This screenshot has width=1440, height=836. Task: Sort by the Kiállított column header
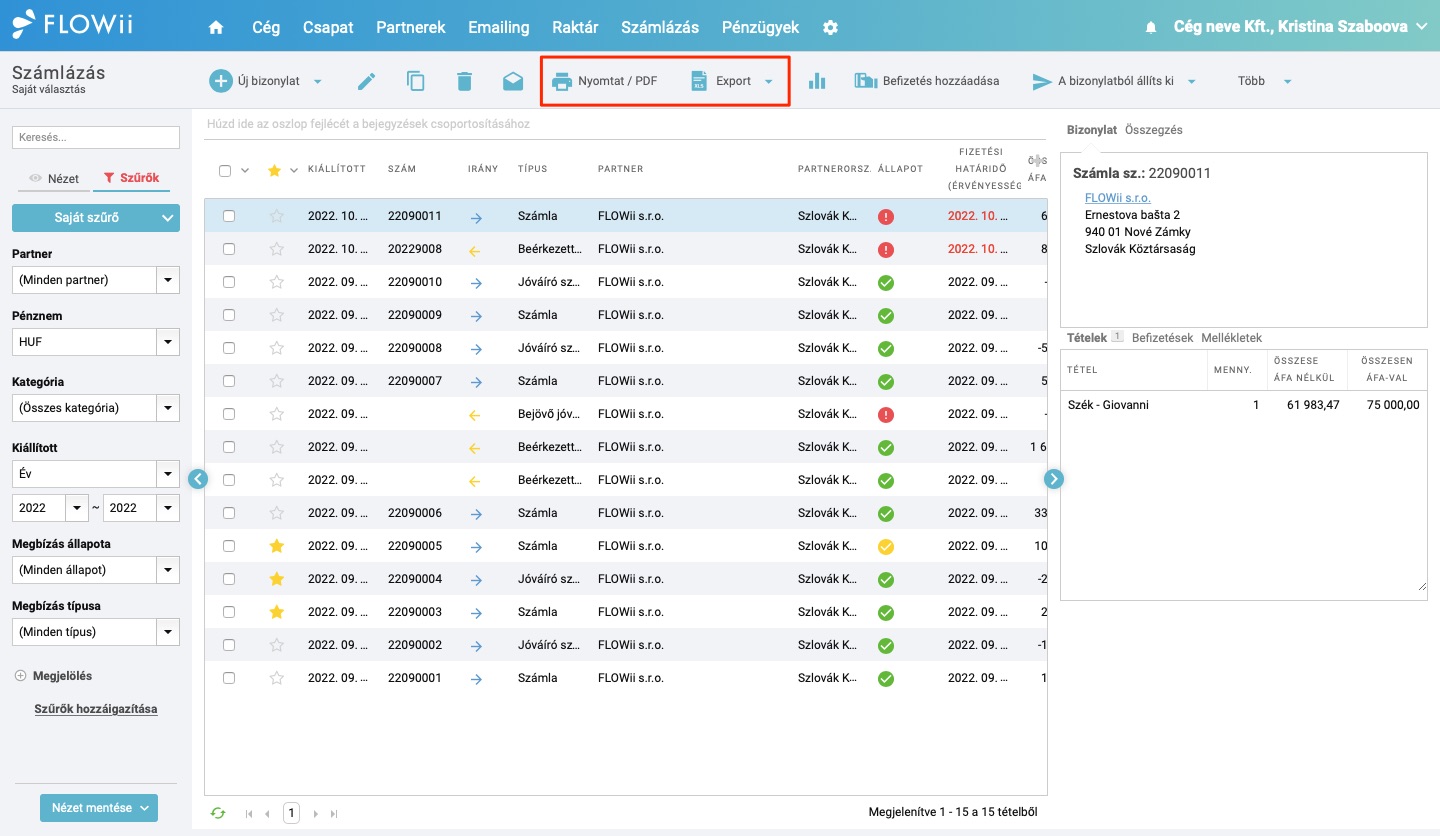pos(335,169)
